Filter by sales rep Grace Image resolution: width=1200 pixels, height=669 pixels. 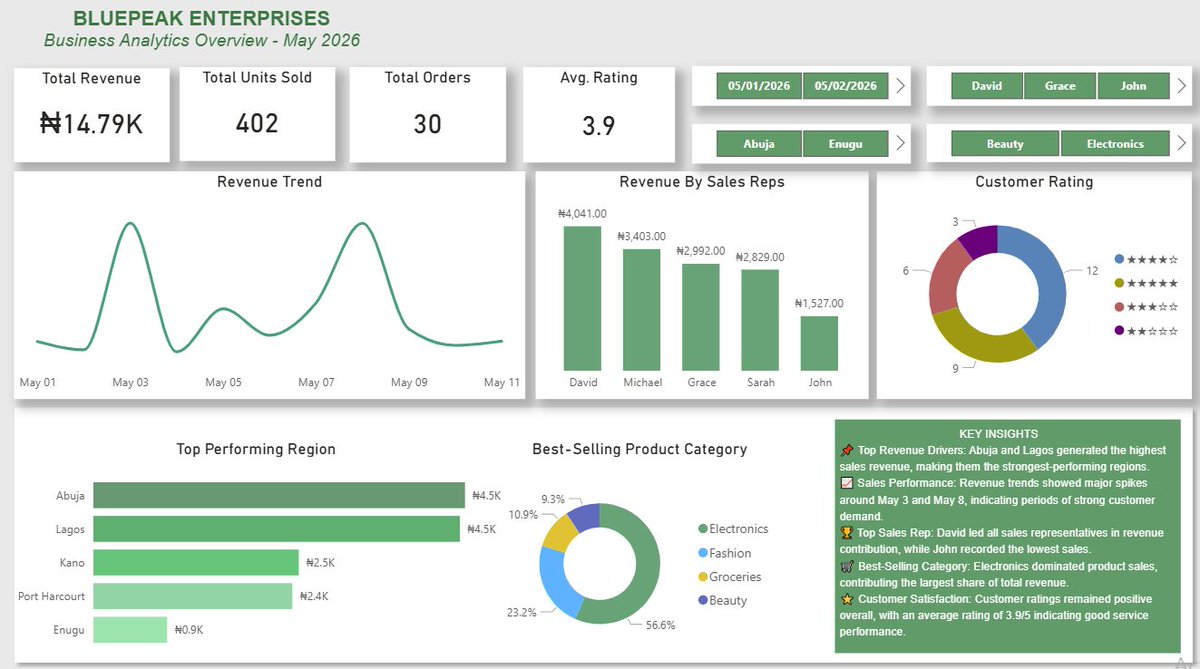1060,86
